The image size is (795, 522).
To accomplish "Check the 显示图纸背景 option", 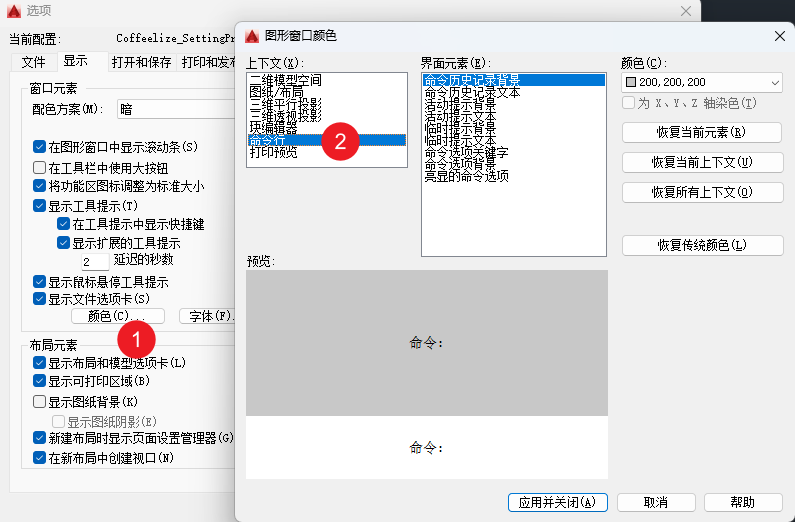I will coord(40,401).
